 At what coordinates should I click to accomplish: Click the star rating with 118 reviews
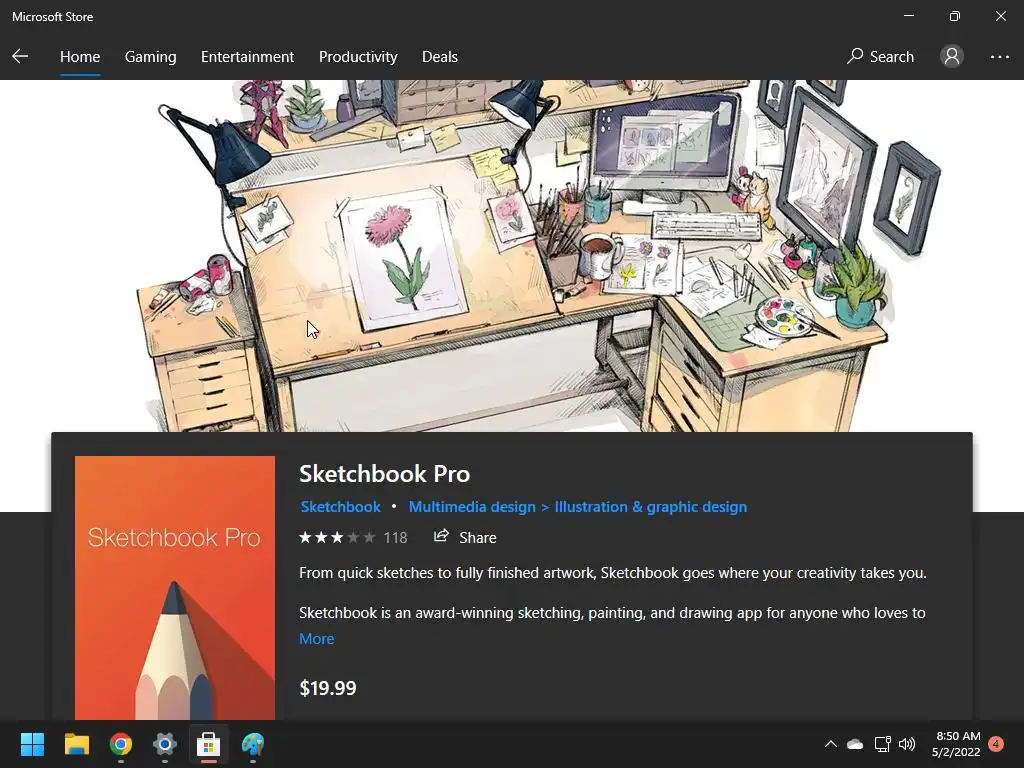point(353,537)
